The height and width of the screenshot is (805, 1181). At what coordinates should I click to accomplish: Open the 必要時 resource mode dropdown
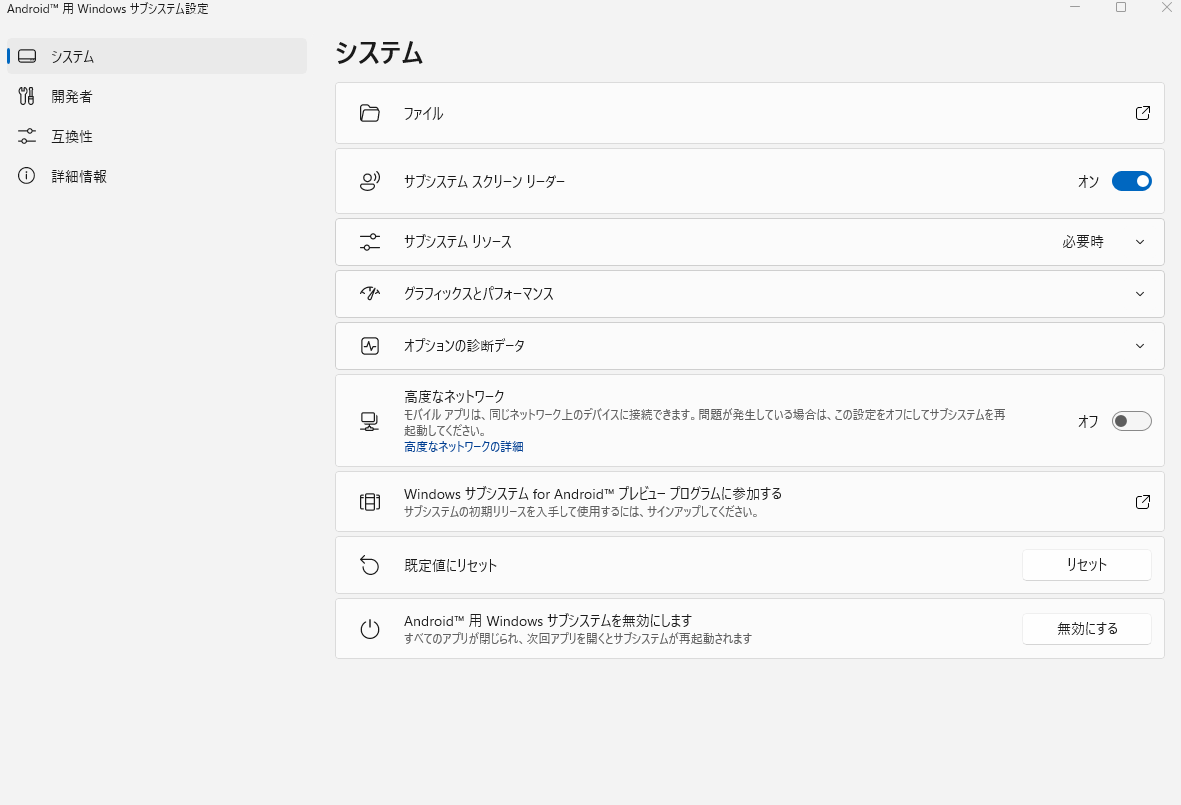pos(1083,242)
